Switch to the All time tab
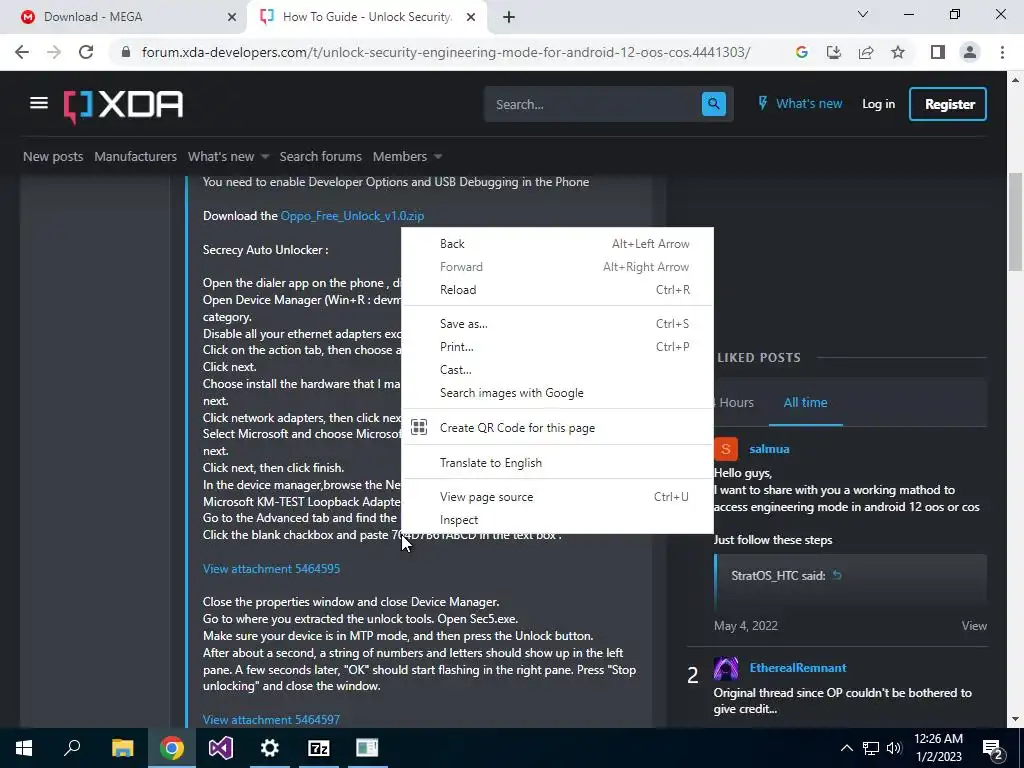Viewport: 1024px width, 768px height. pos(805,402)
